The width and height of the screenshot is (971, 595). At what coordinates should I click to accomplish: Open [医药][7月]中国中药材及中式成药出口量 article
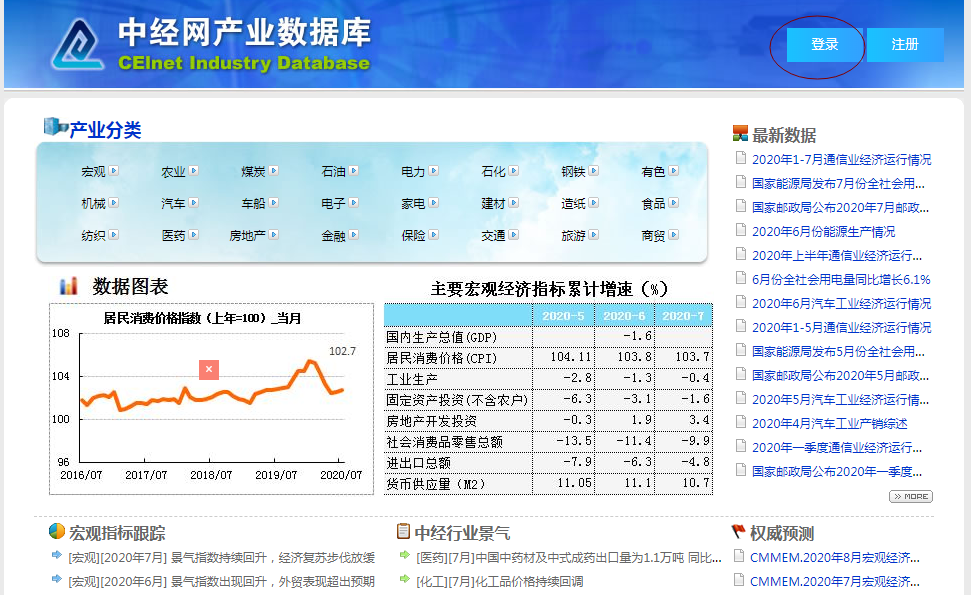(x=568, y=558)
